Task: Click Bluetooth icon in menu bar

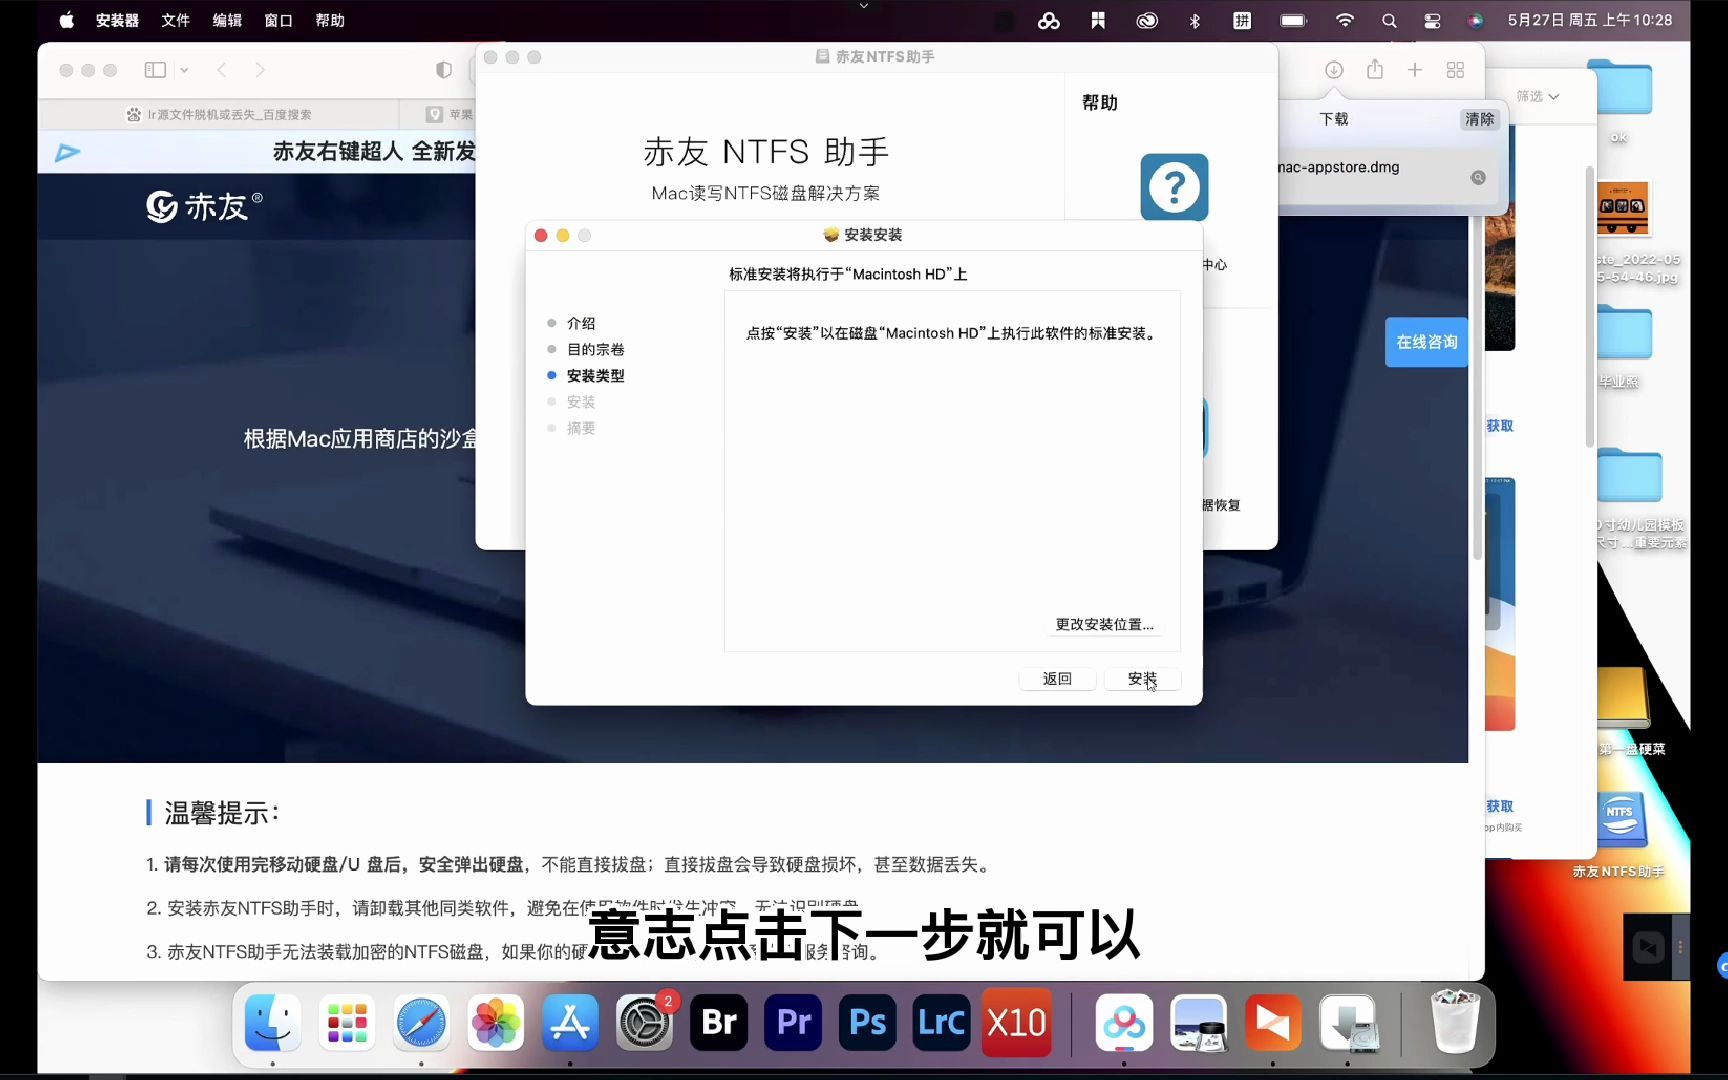Action: point(1195,20)
